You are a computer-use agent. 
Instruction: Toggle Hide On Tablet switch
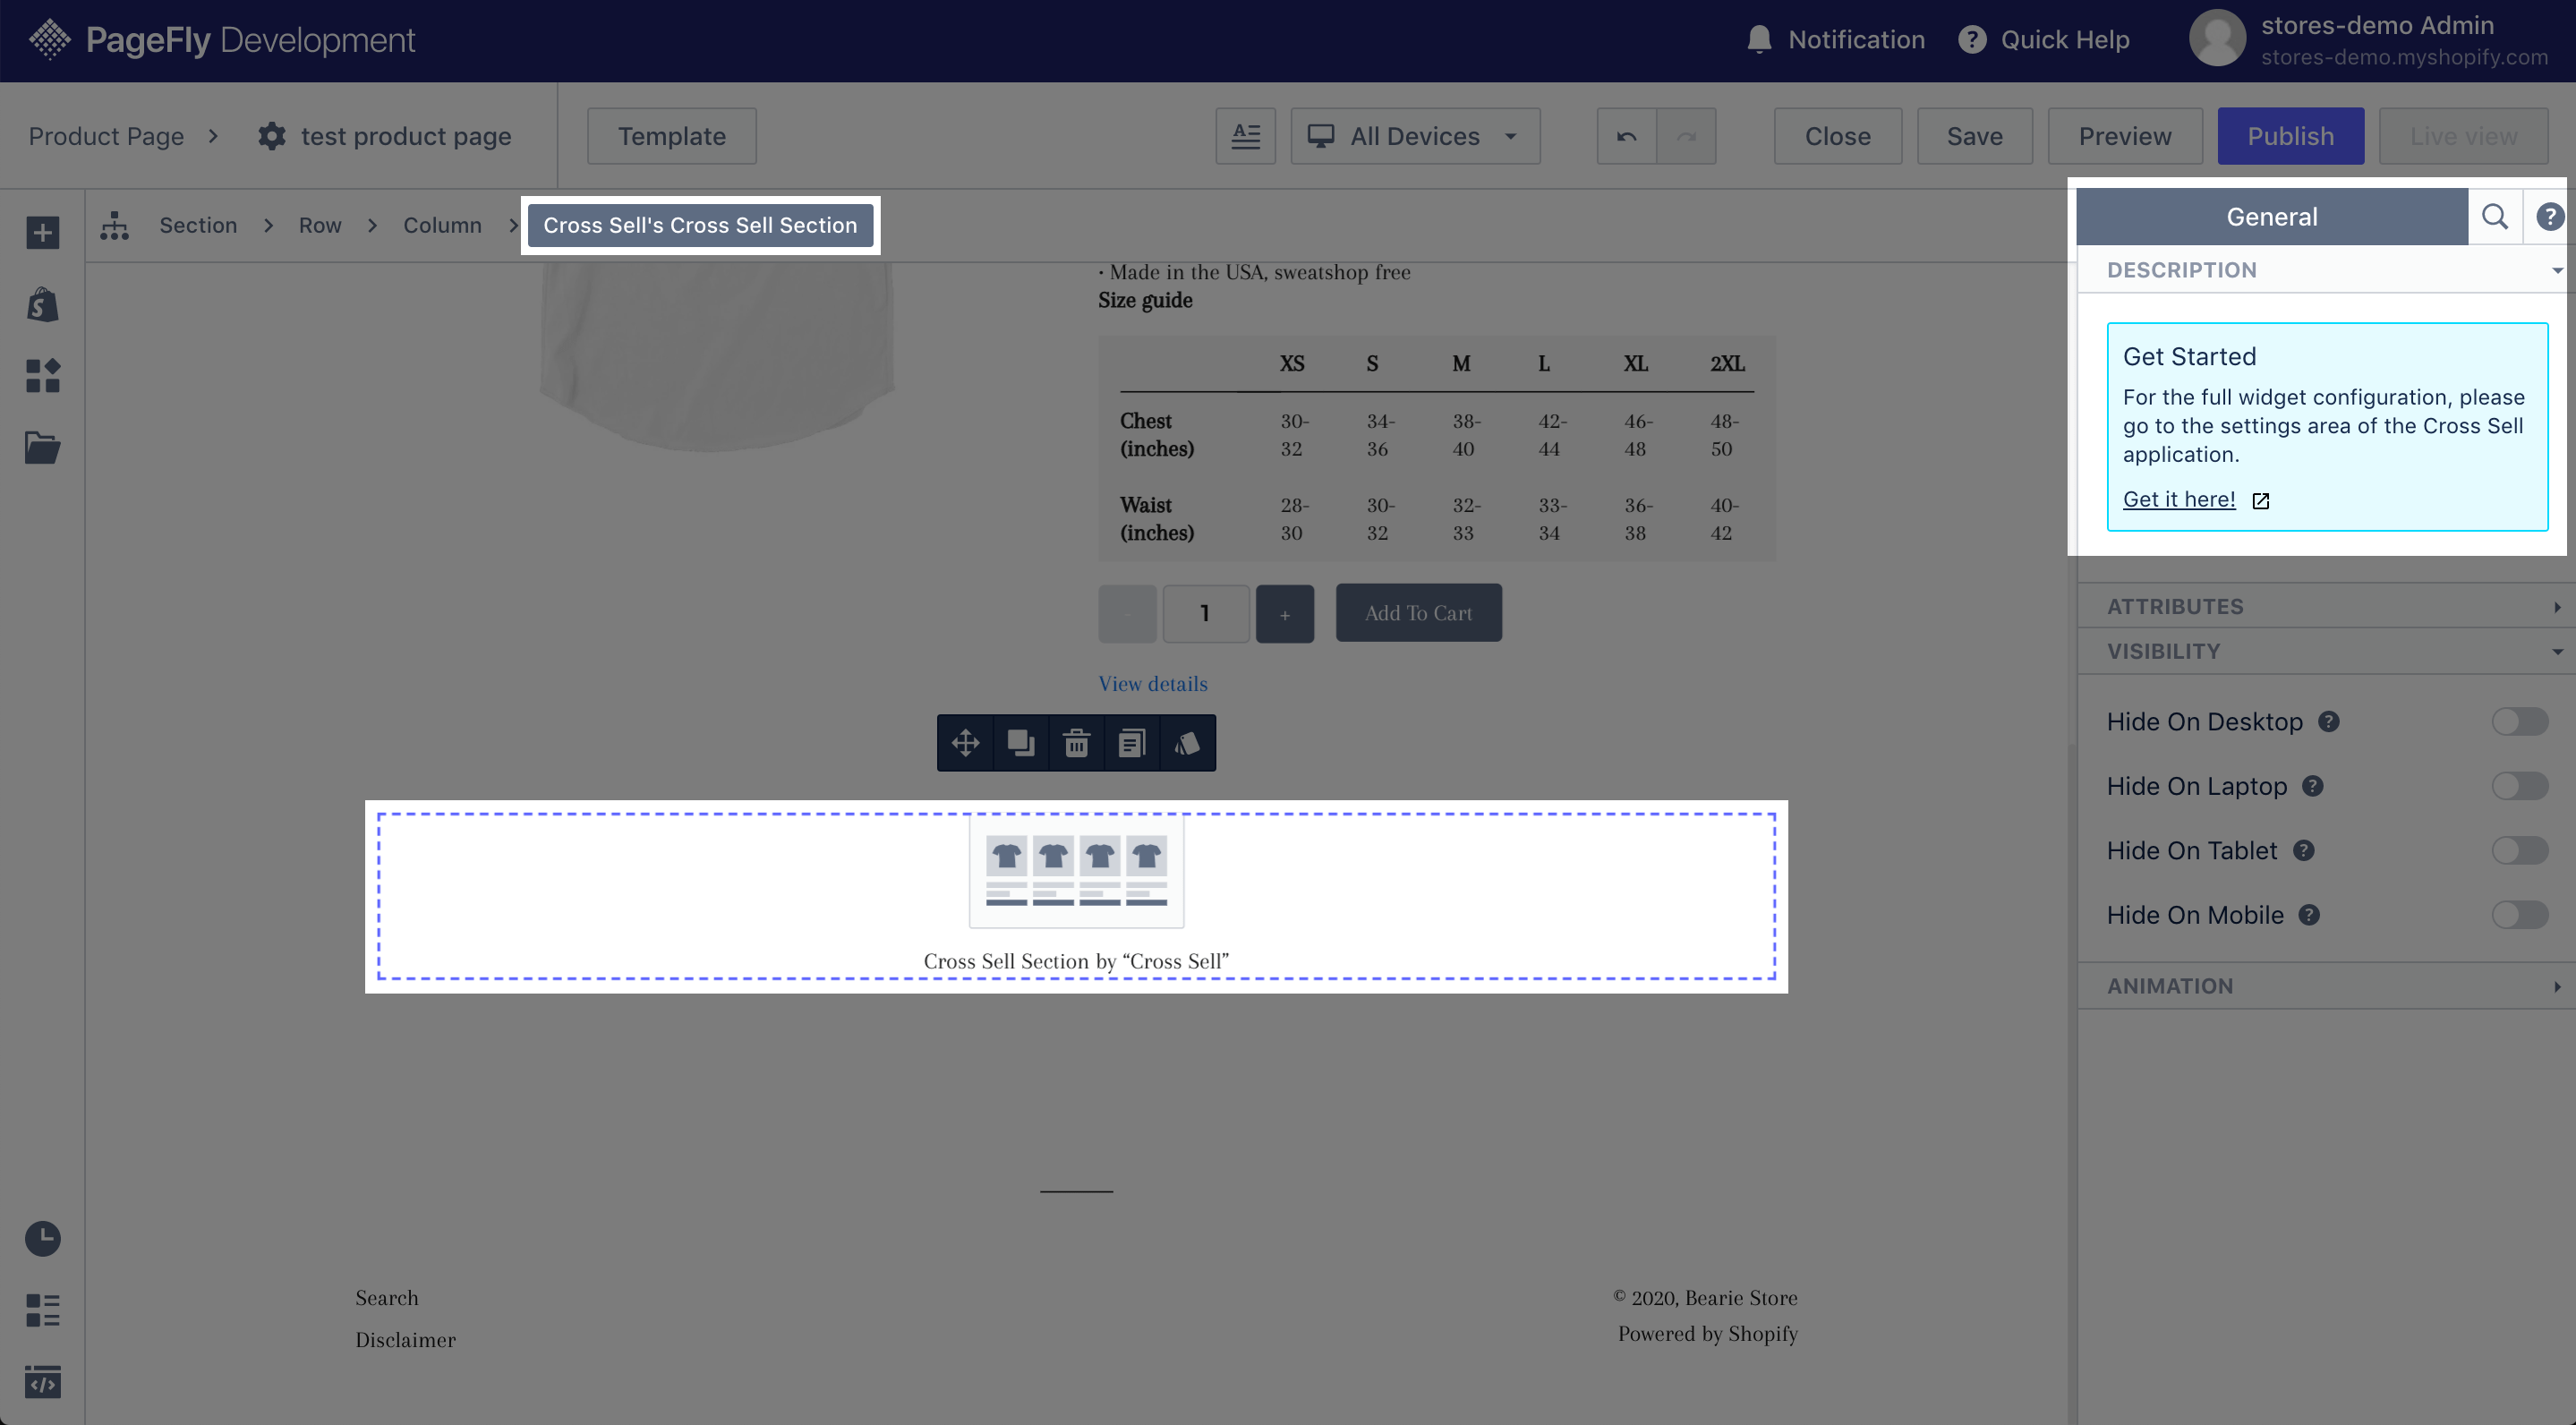(2519, 850)
